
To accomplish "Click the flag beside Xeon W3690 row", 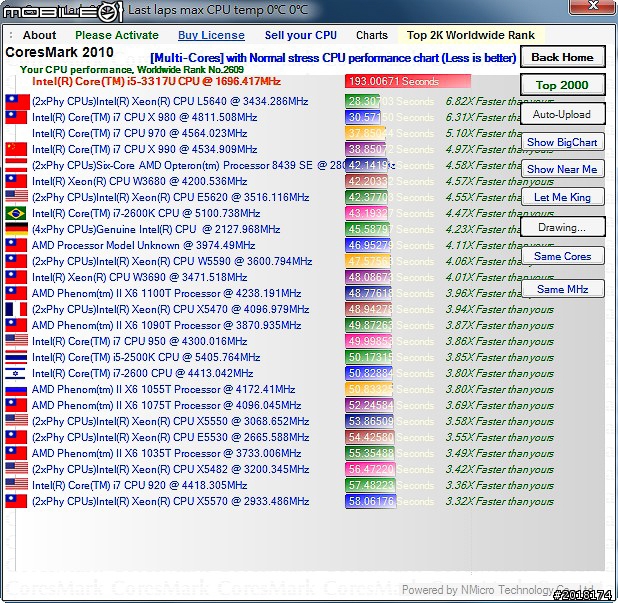I will coord(16,277).
